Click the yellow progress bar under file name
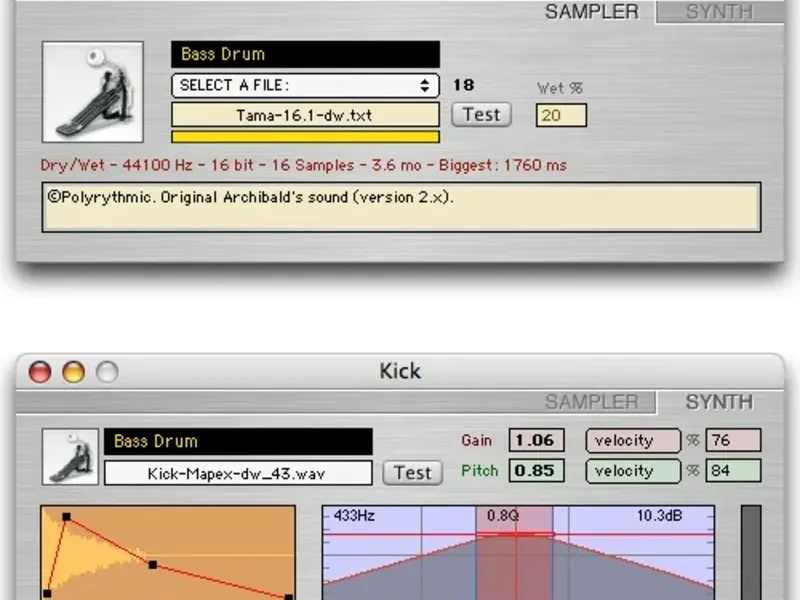The image size is (800, 600). 305,137
